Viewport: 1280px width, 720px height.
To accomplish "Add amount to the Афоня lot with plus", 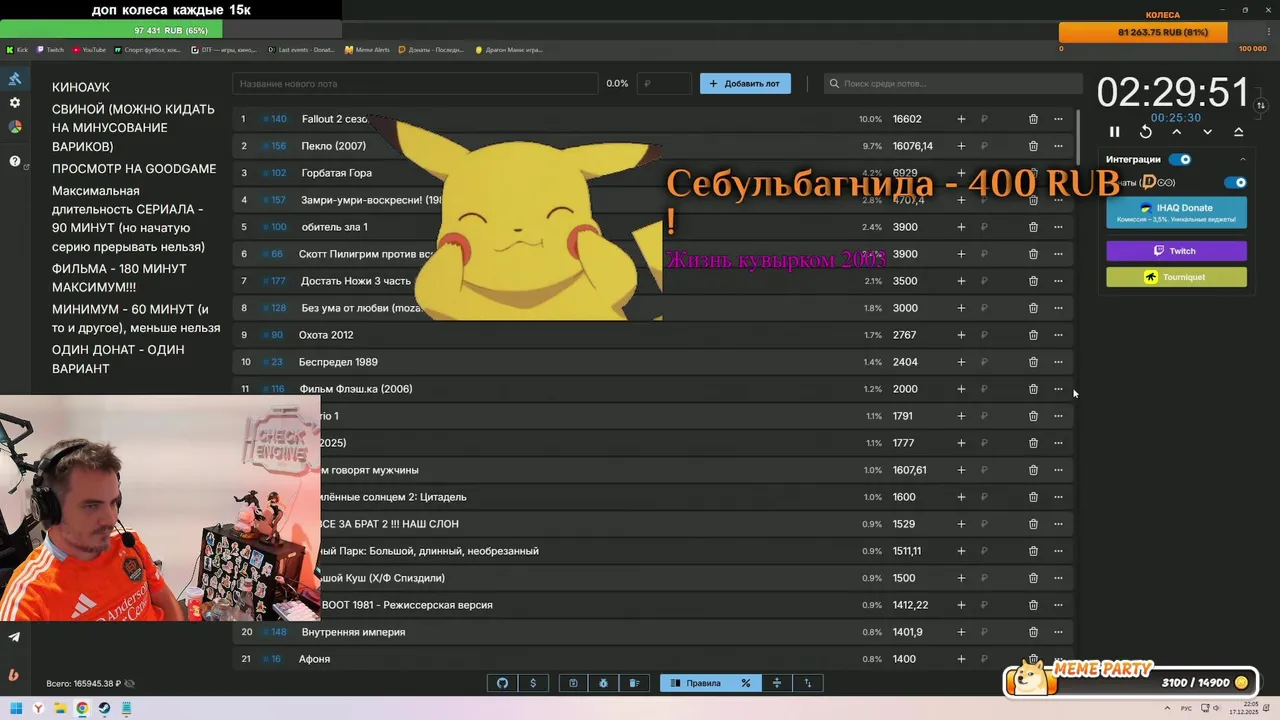I will coord(961,659).
